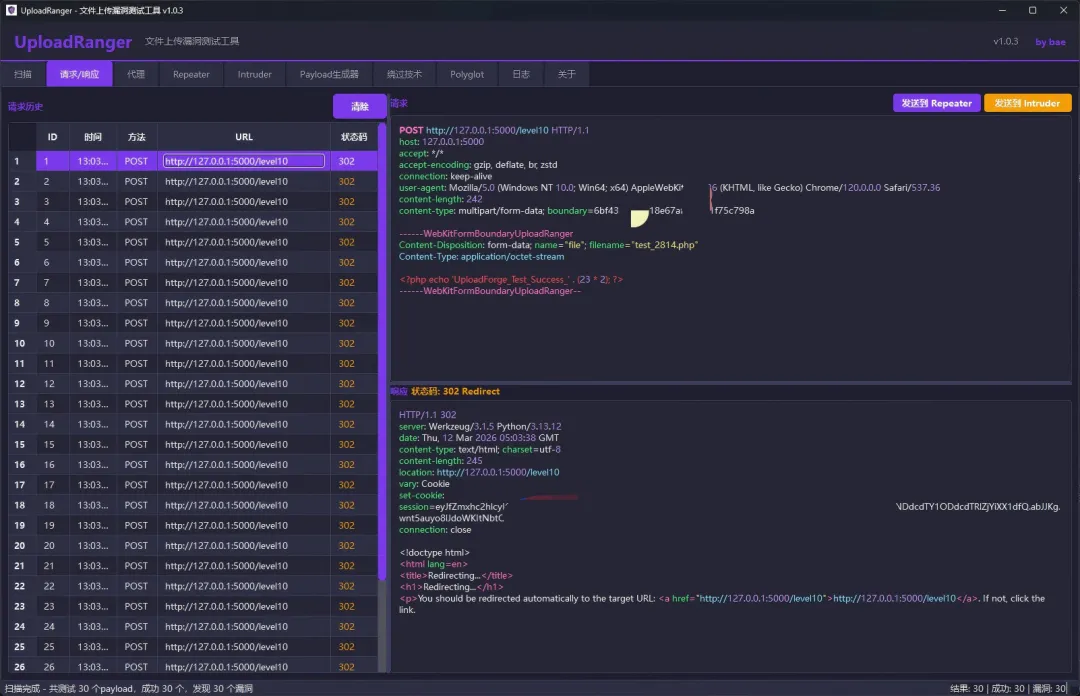Screen dimensions: 1080x696
Task: Select request history row with ID 24
Action: click(193, 626)
